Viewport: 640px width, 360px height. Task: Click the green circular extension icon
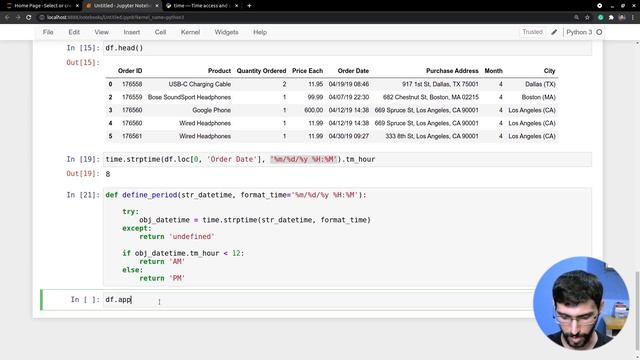coord(600,18)
